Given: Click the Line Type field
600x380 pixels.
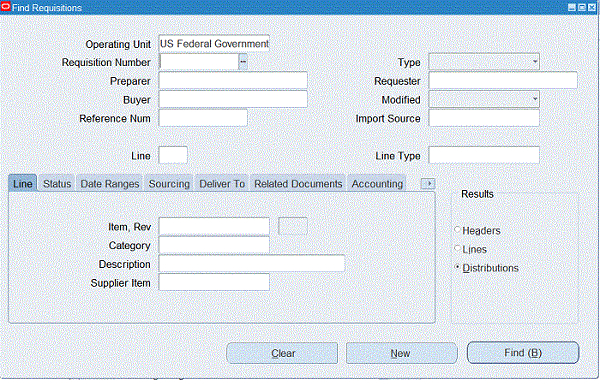Looking at the screenshot, I should point(484,155).
